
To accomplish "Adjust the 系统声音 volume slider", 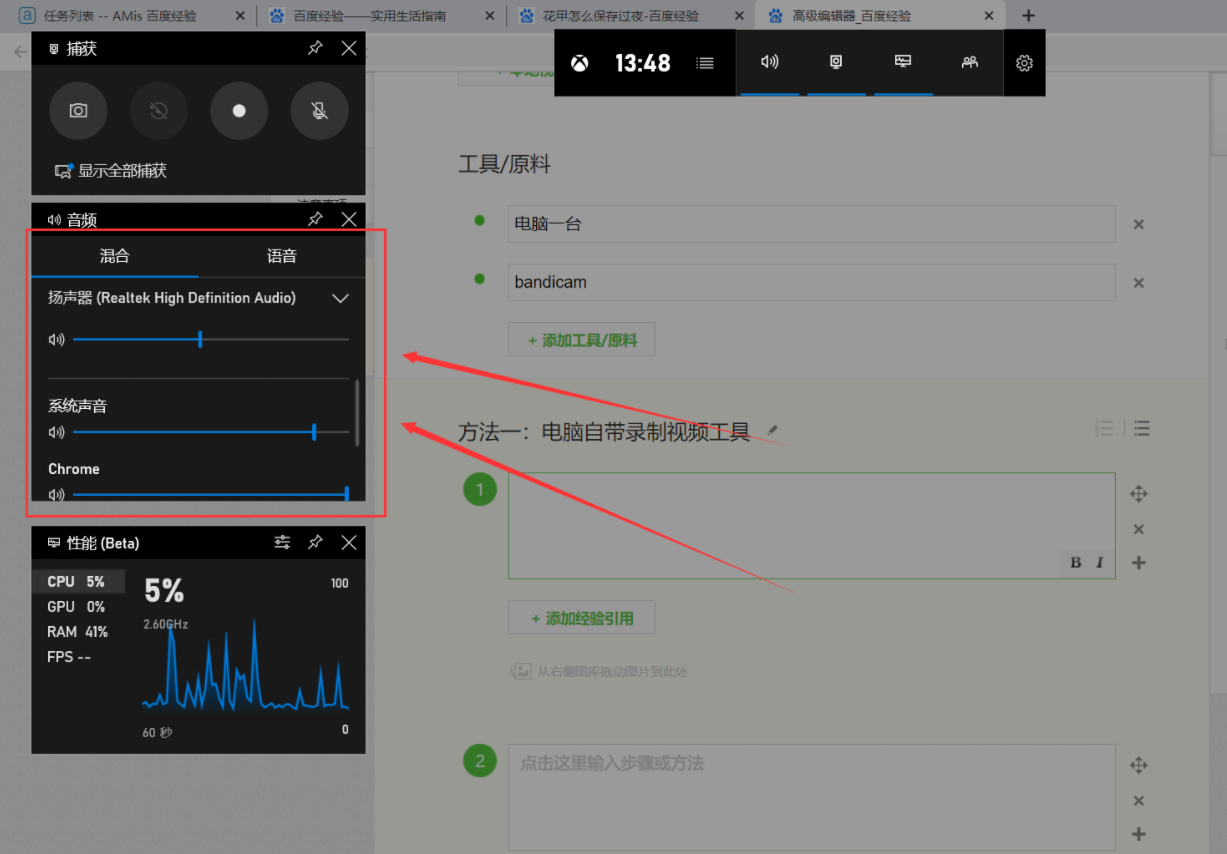I will [x=314, y=432].
